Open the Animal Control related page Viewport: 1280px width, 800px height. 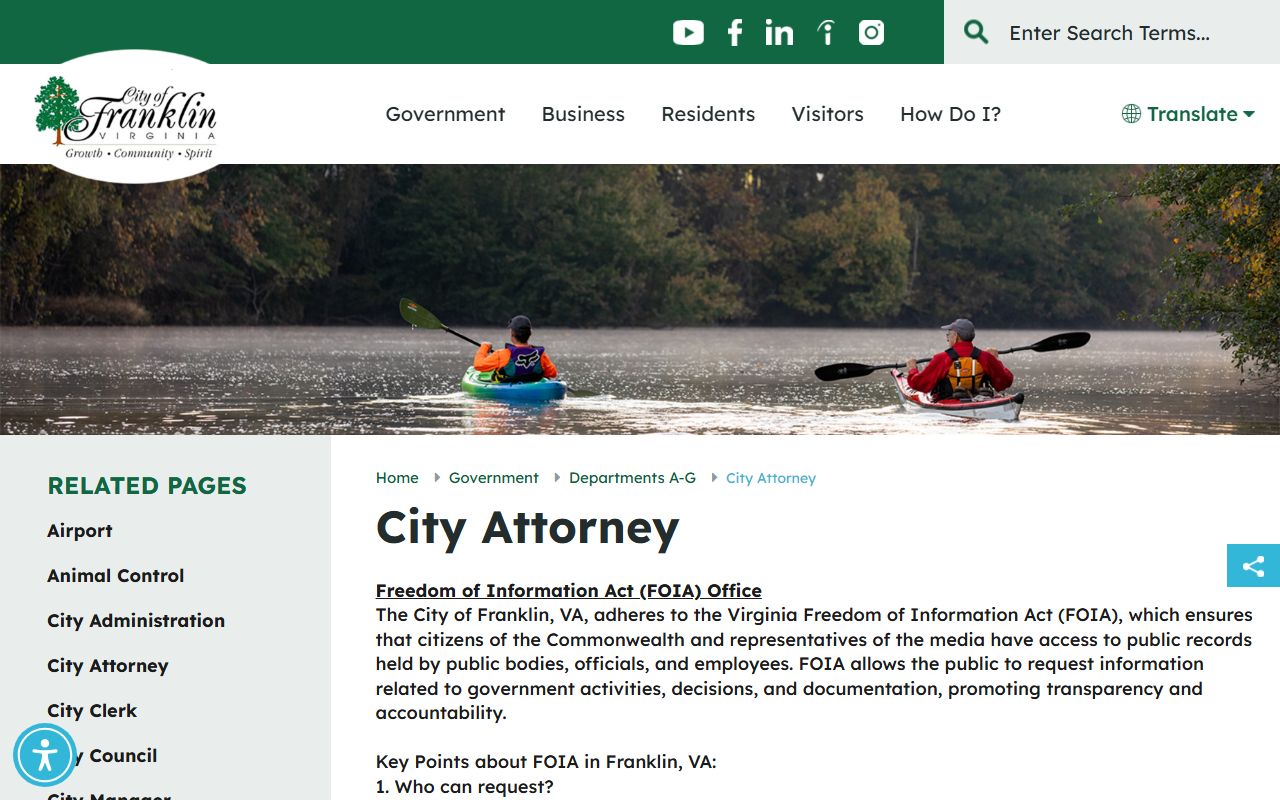[116, 576]
